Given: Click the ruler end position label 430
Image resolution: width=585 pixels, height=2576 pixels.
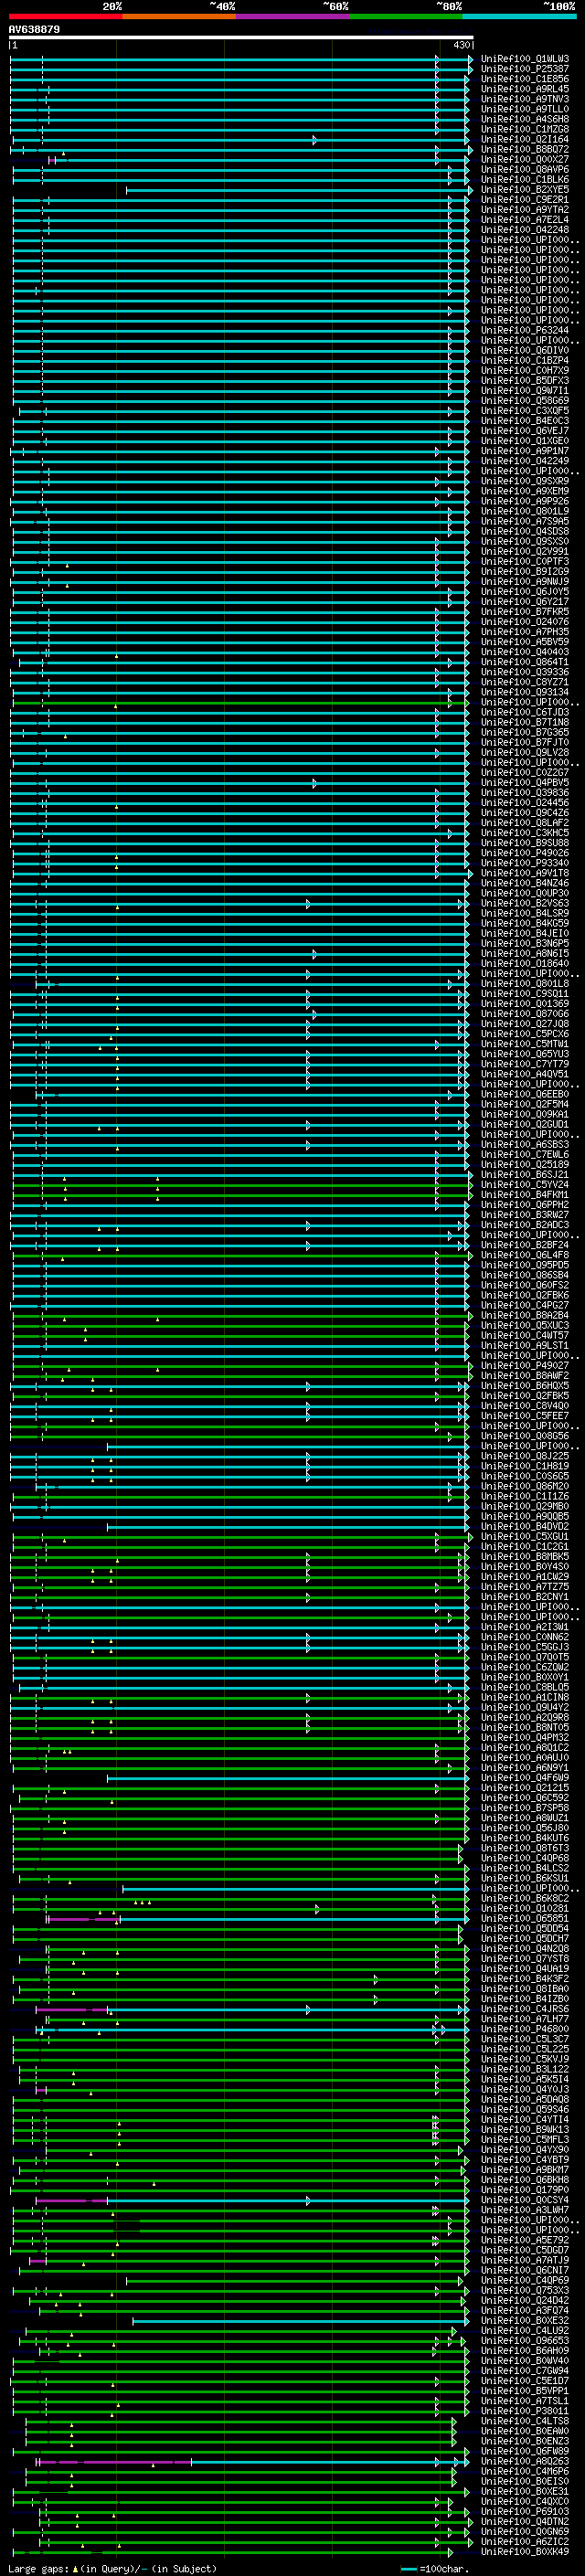Looking at the screenshot, I should click(461, 45).
